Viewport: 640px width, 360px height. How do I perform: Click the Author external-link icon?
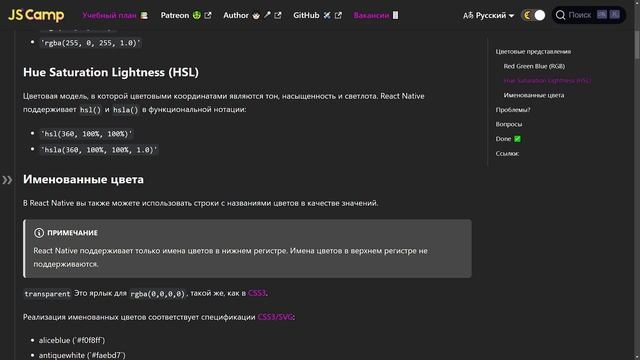(x=278, y=16)
